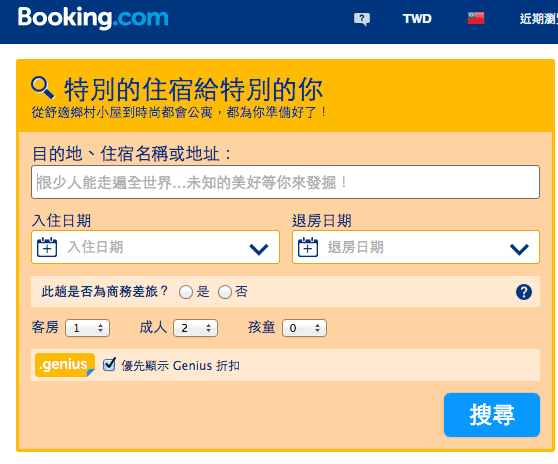Open the 入住日期 date dropdown

coord(156,247)
